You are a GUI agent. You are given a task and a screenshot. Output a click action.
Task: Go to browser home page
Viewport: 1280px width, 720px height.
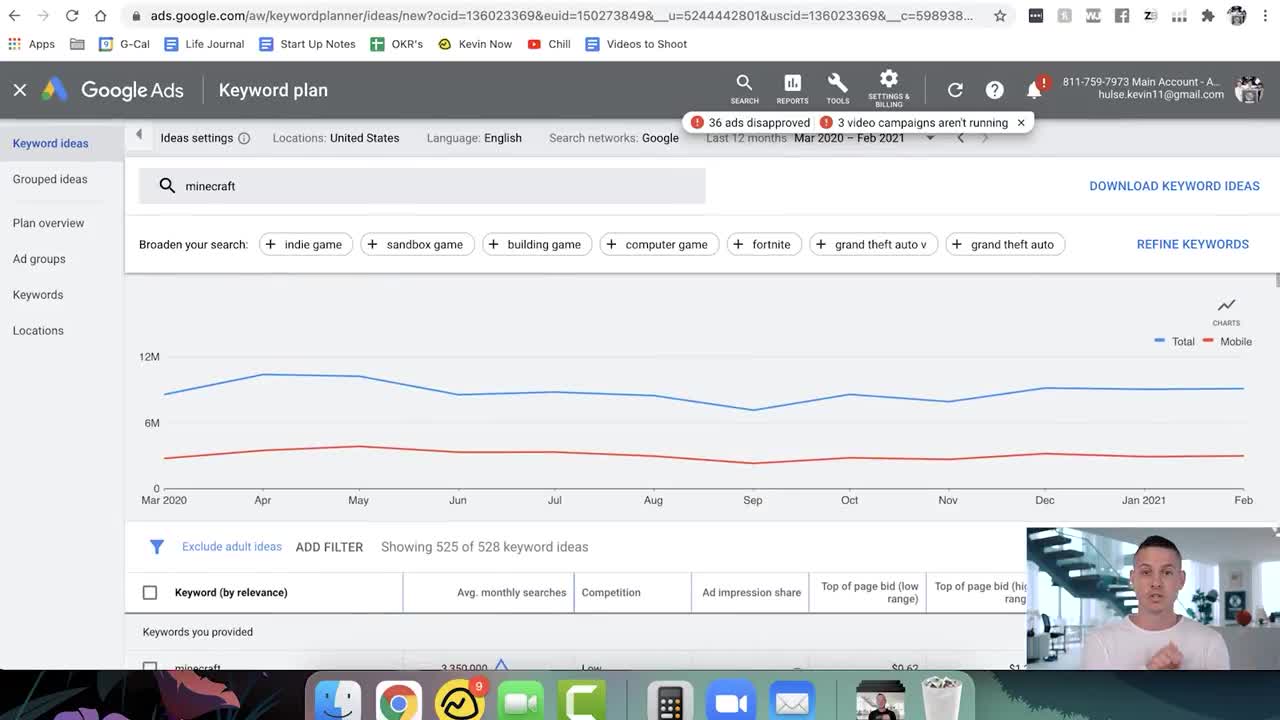click(x=100, y=16)
